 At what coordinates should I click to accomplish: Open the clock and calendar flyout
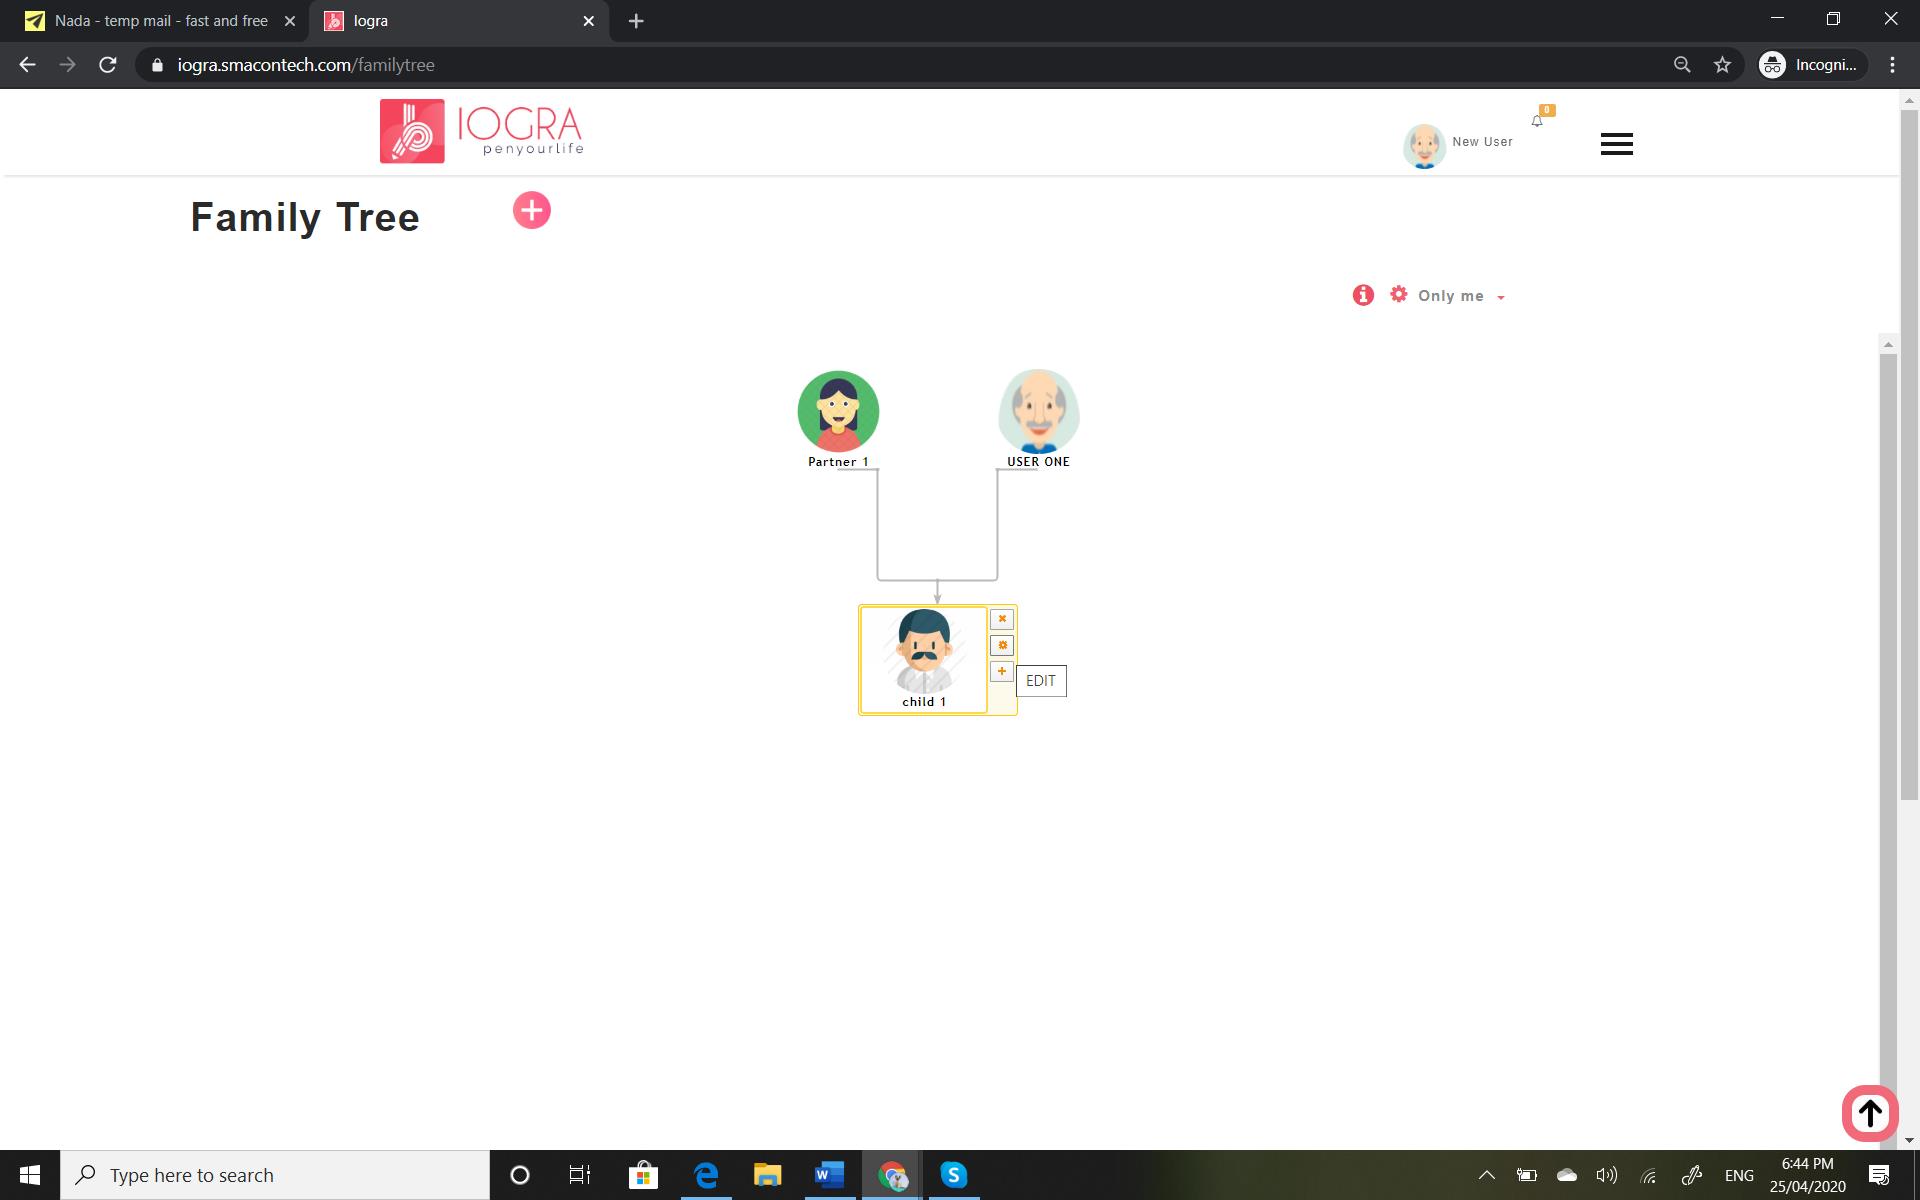pos(1807,1175)
